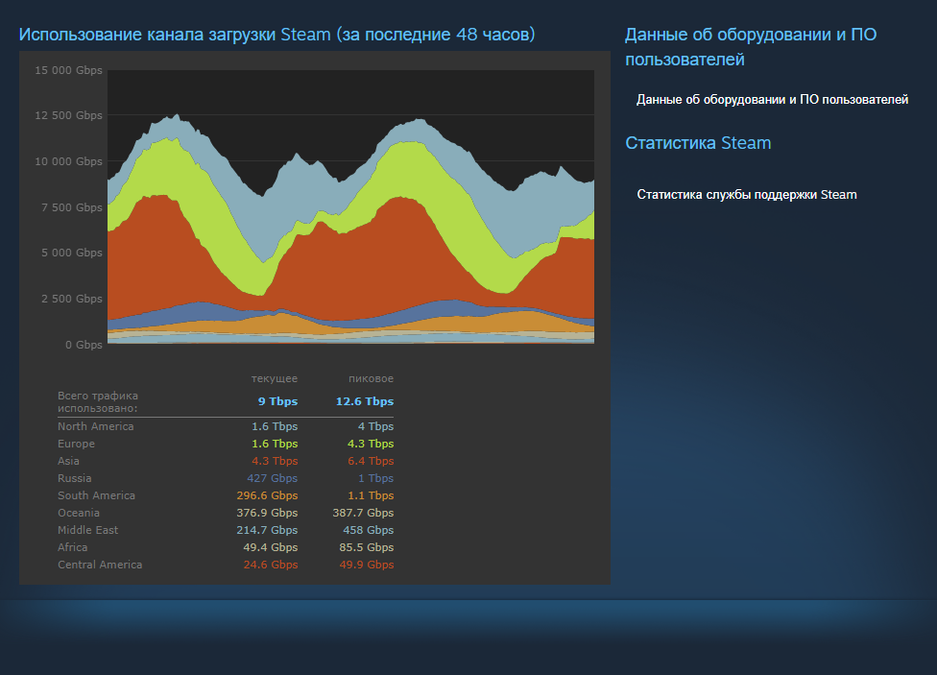Click Oceania's current value '376.9 Gbps'
Screen dimensions: 937x675
coord(267,513)
